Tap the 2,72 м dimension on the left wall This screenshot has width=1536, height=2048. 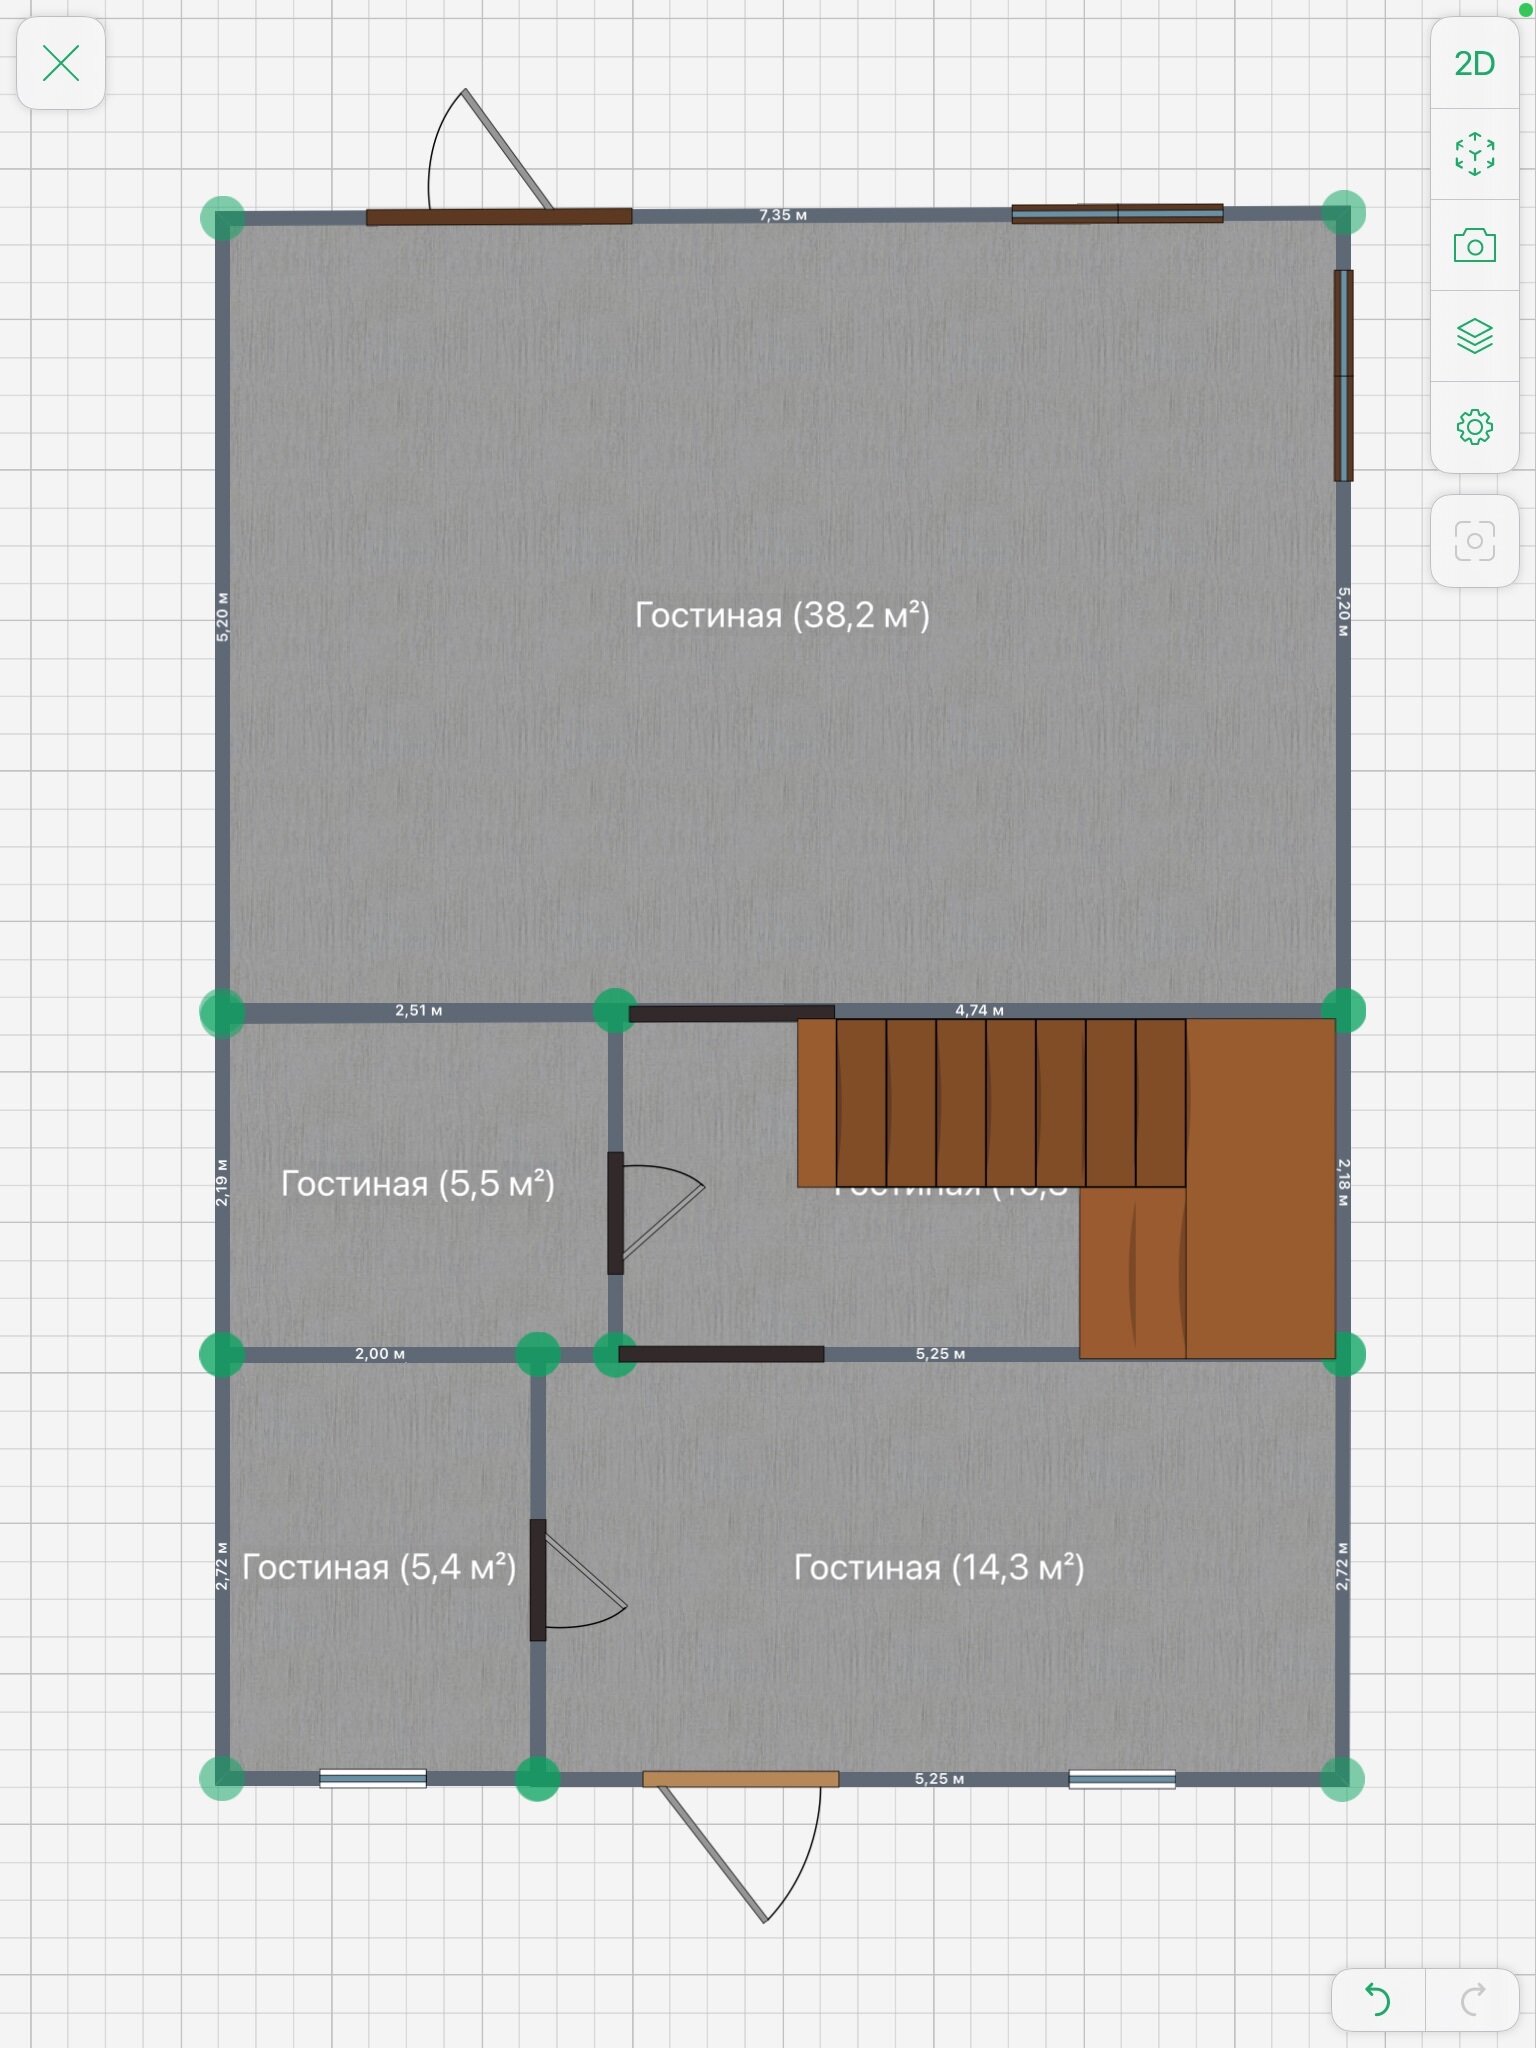tap(222, 1566)
